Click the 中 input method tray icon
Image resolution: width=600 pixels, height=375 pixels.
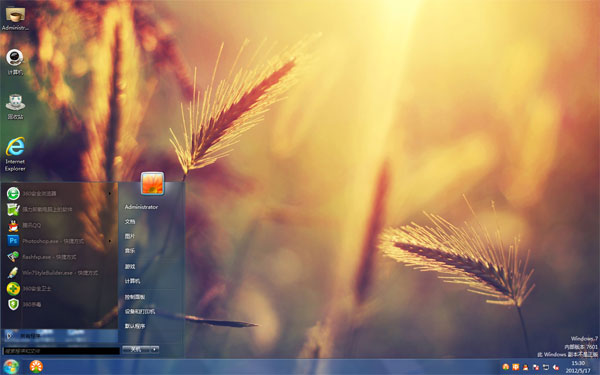pyautogui.click(x=515, y=367)
